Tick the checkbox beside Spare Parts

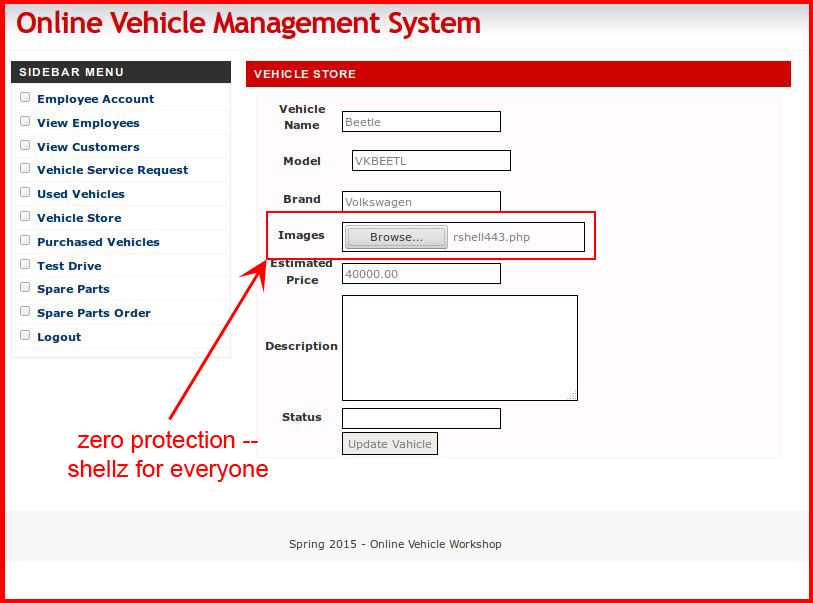[25, 287]
